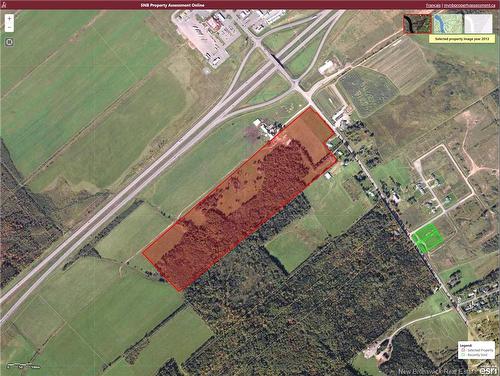Click the esri logo attribution
The width and height of the screenshot is (500, 376).
pos(489,371)
